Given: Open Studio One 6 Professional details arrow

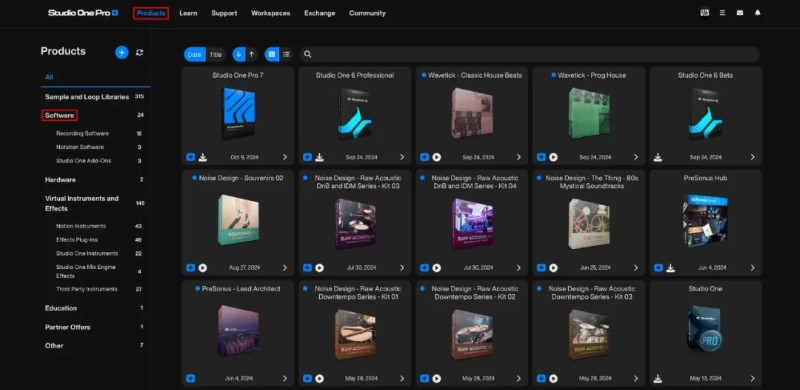Looking at the screenshot, I should pyautogui.click(x=402, y=157).
